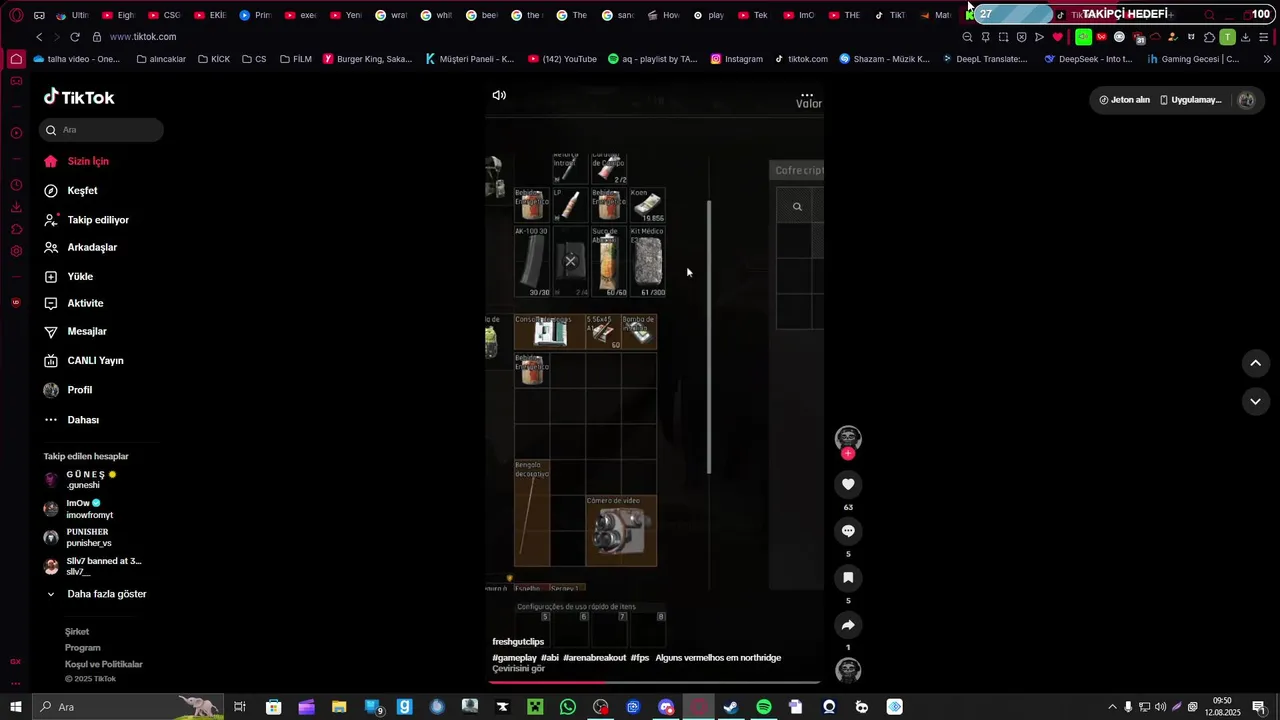Open the Şirket footer link

(77, 632)
